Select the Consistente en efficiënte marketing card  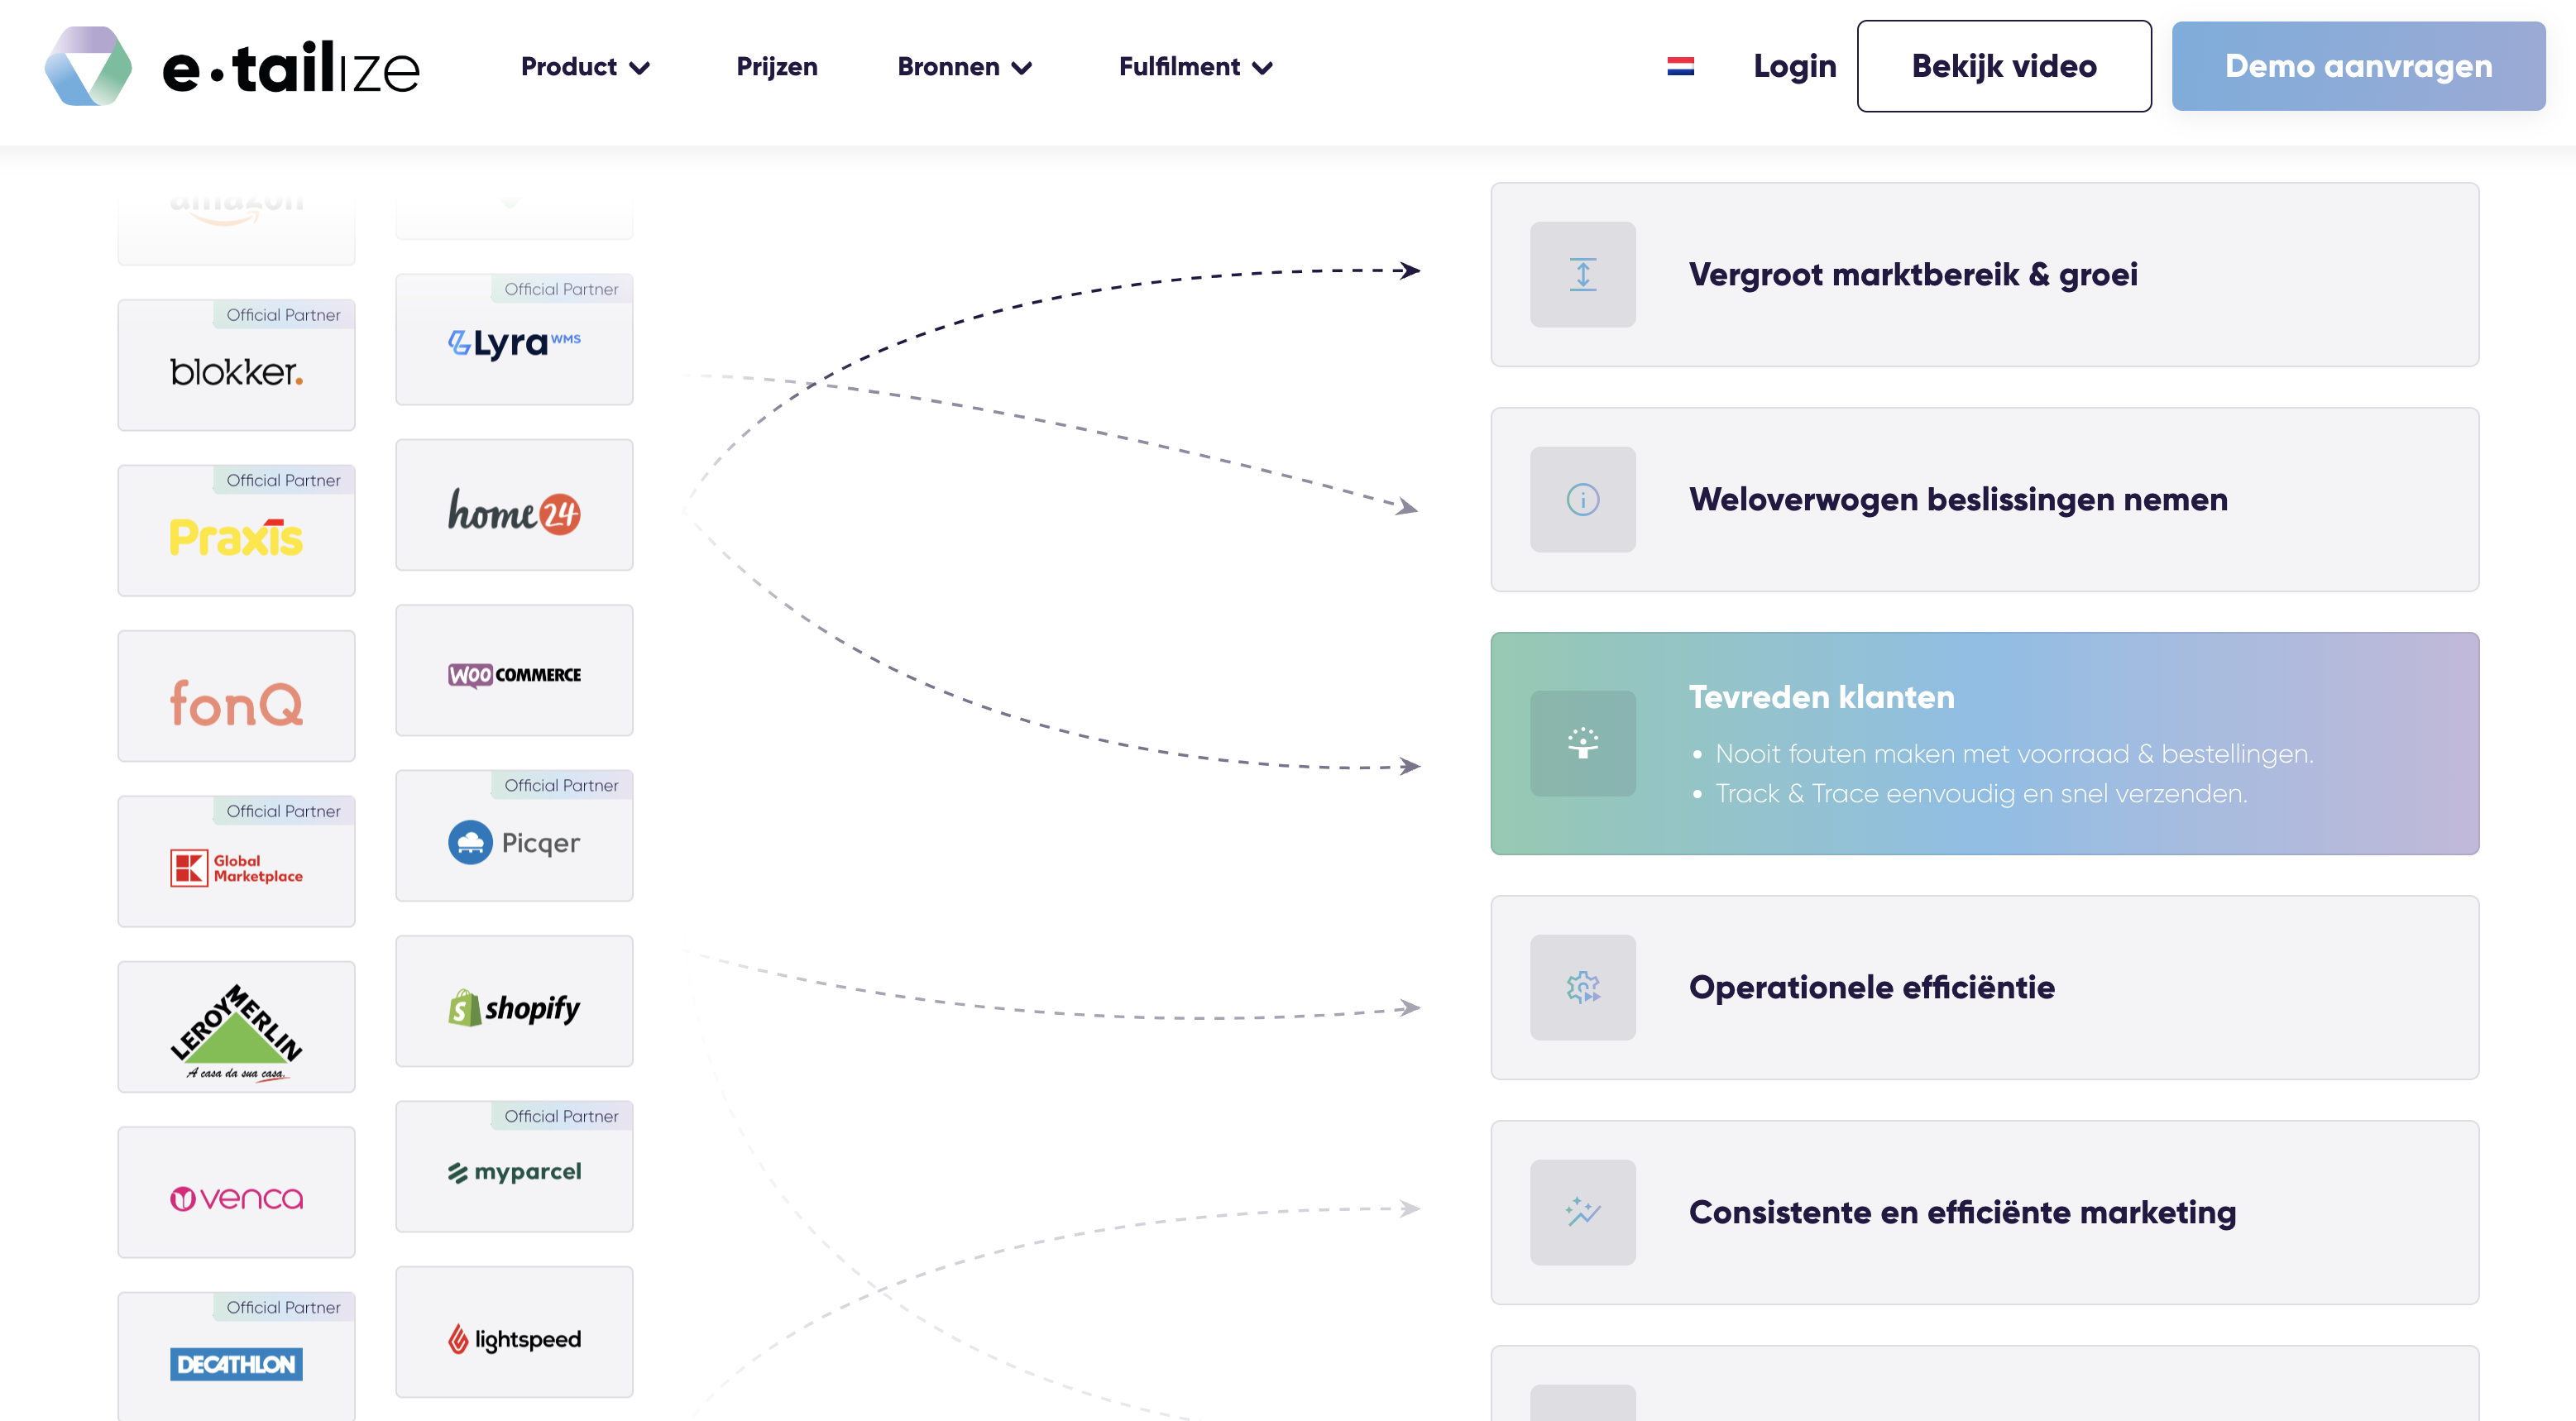point(1984,1212)
